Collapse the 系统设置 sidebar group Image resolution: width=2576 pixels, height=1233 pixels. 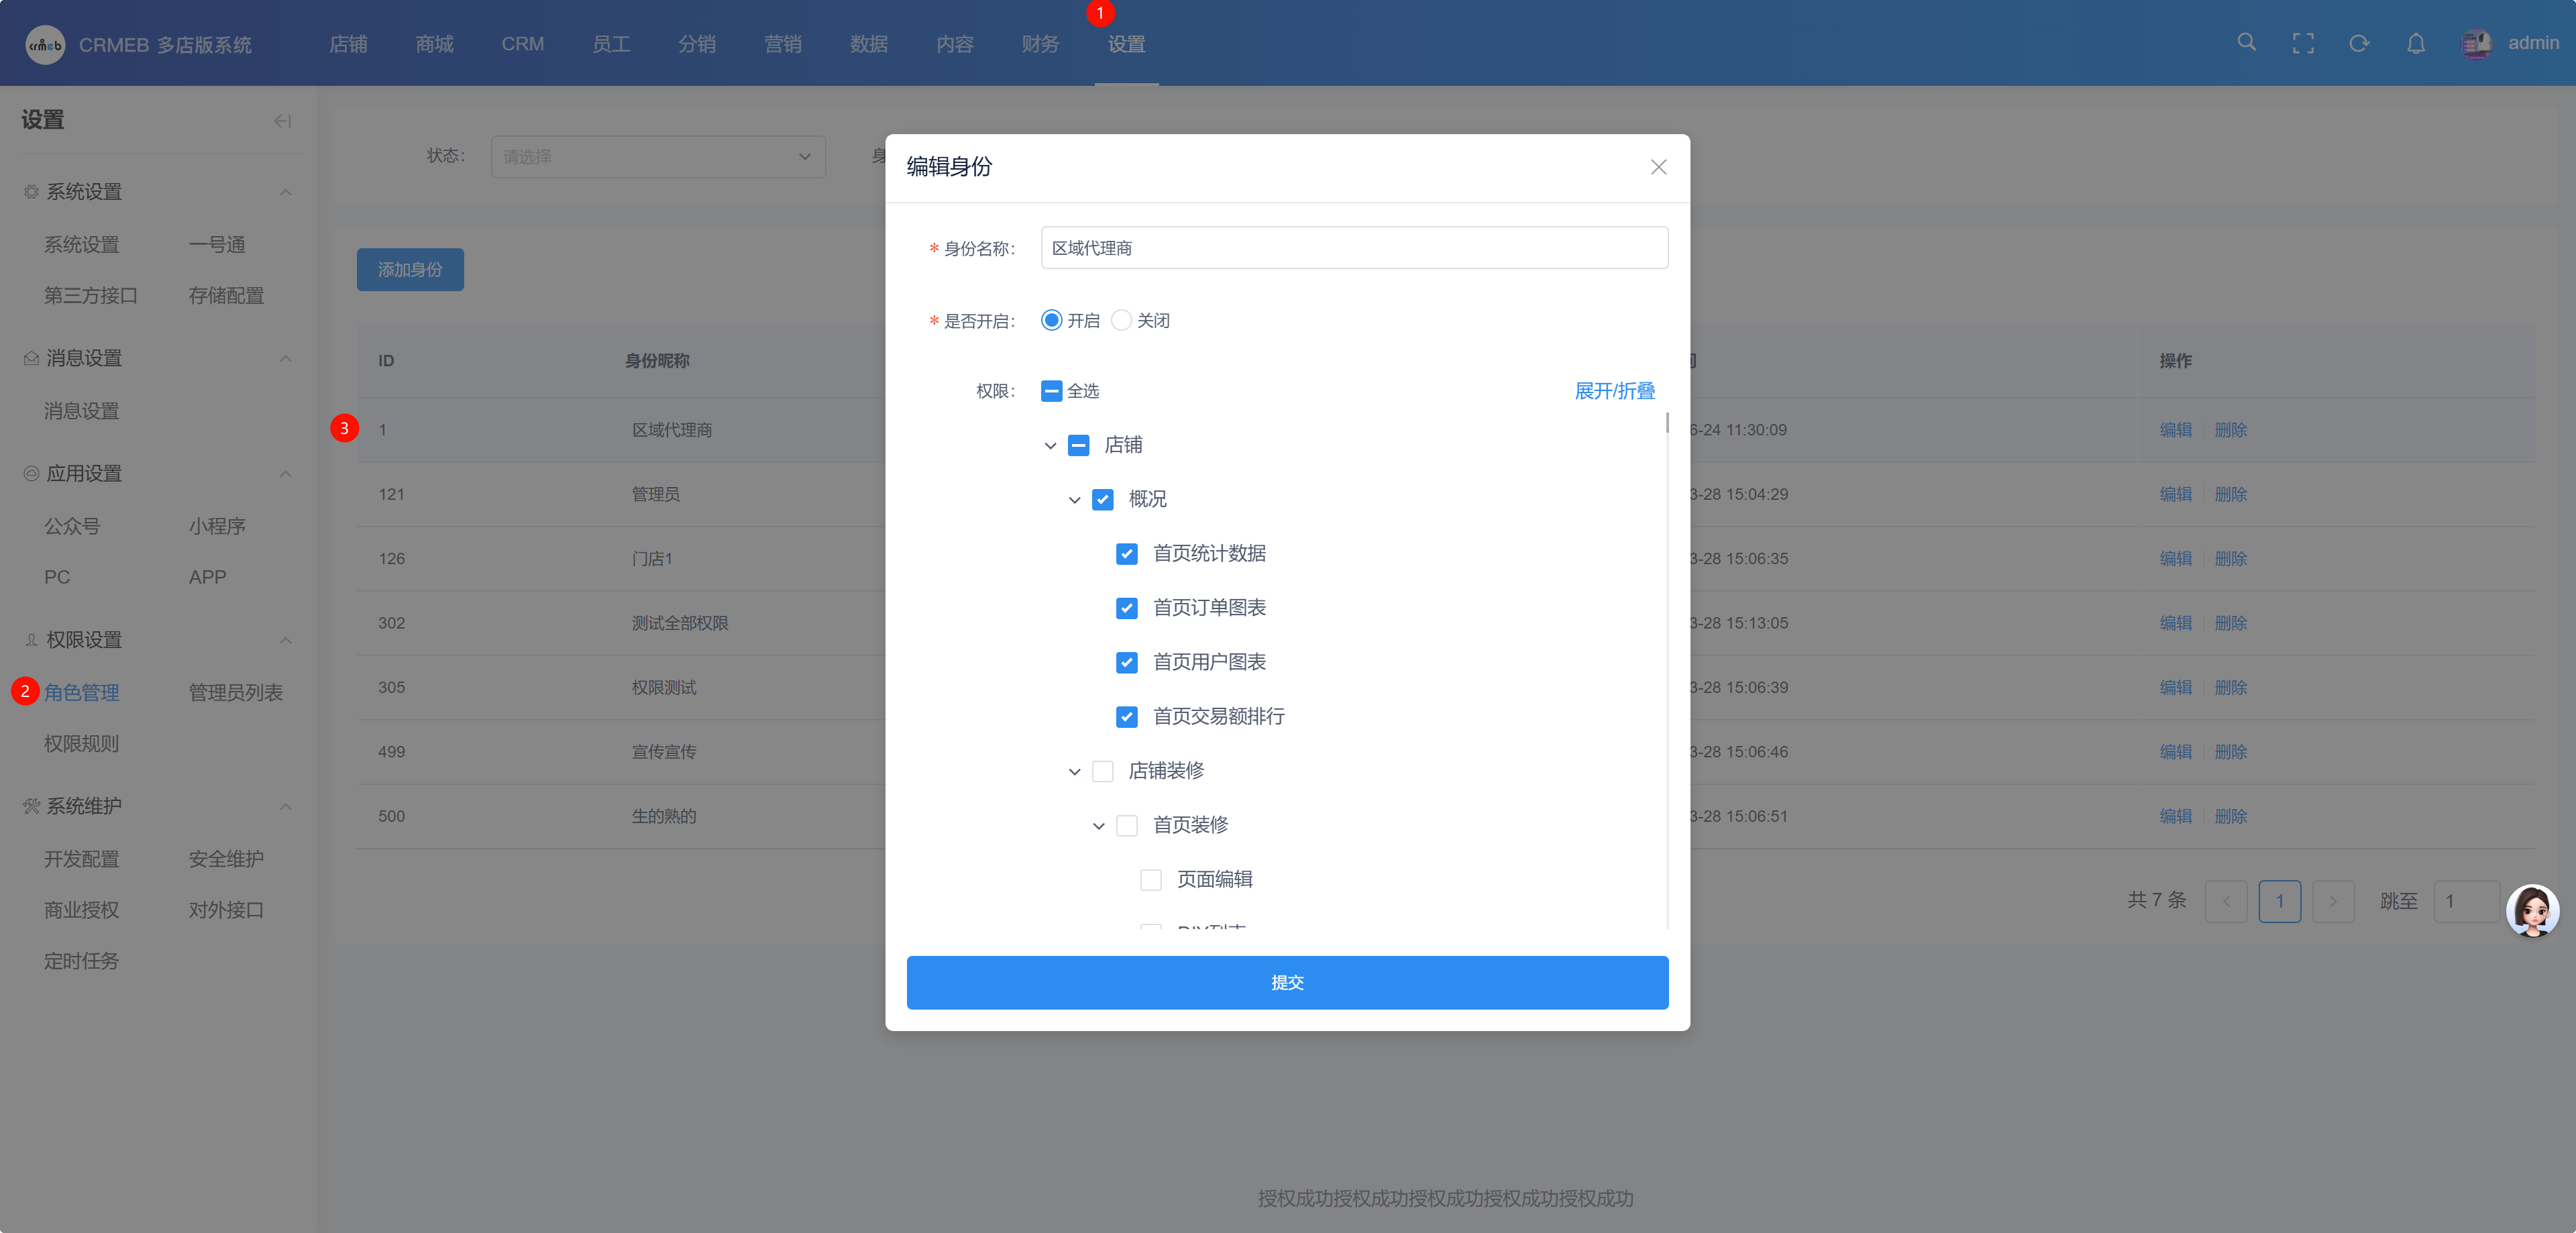coord(286,192)
